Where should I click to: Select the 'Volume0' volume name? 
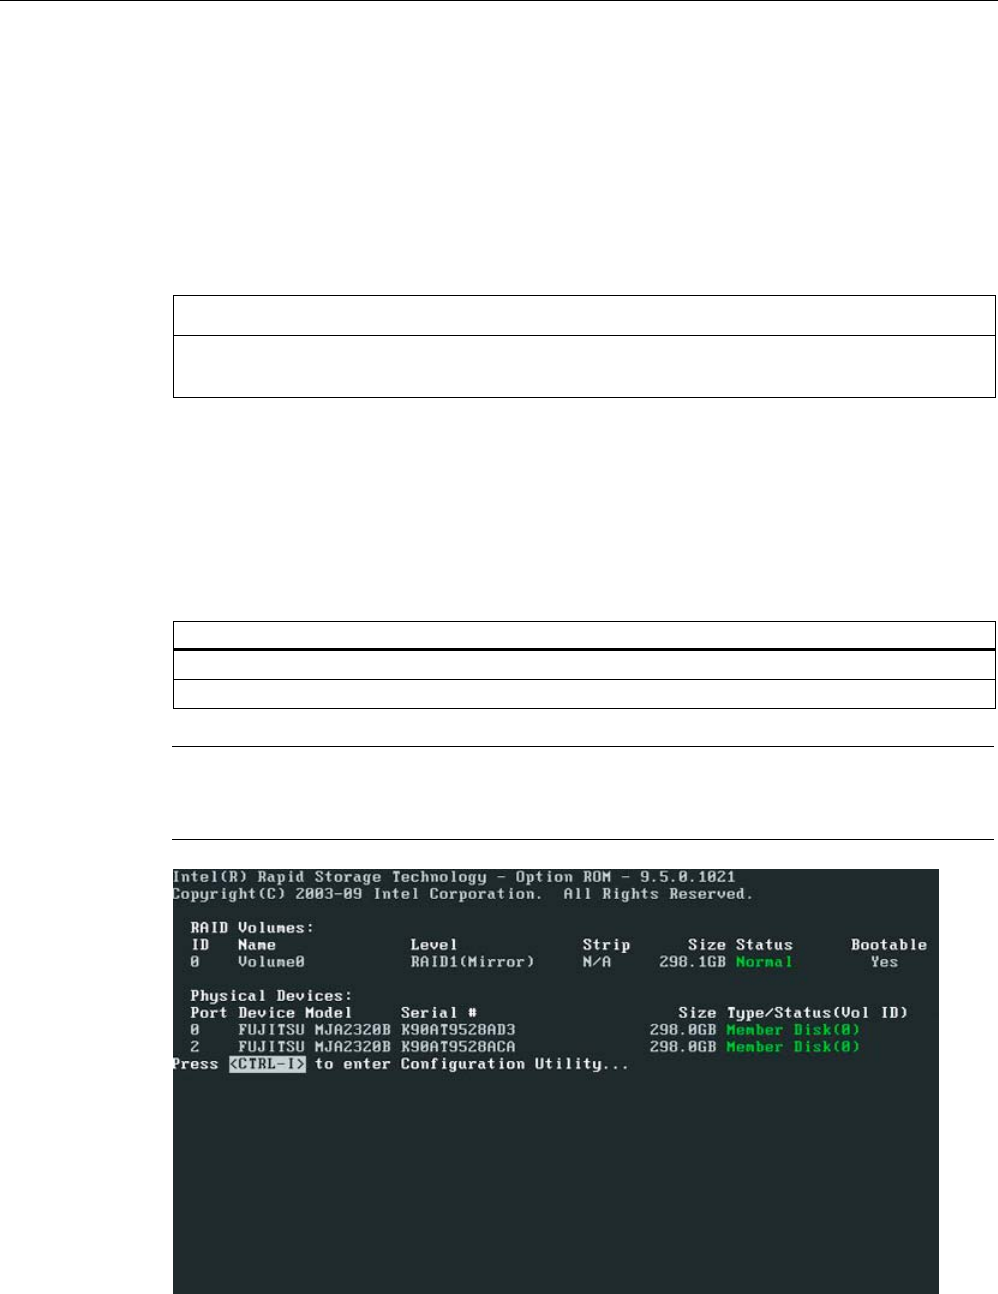271,962
